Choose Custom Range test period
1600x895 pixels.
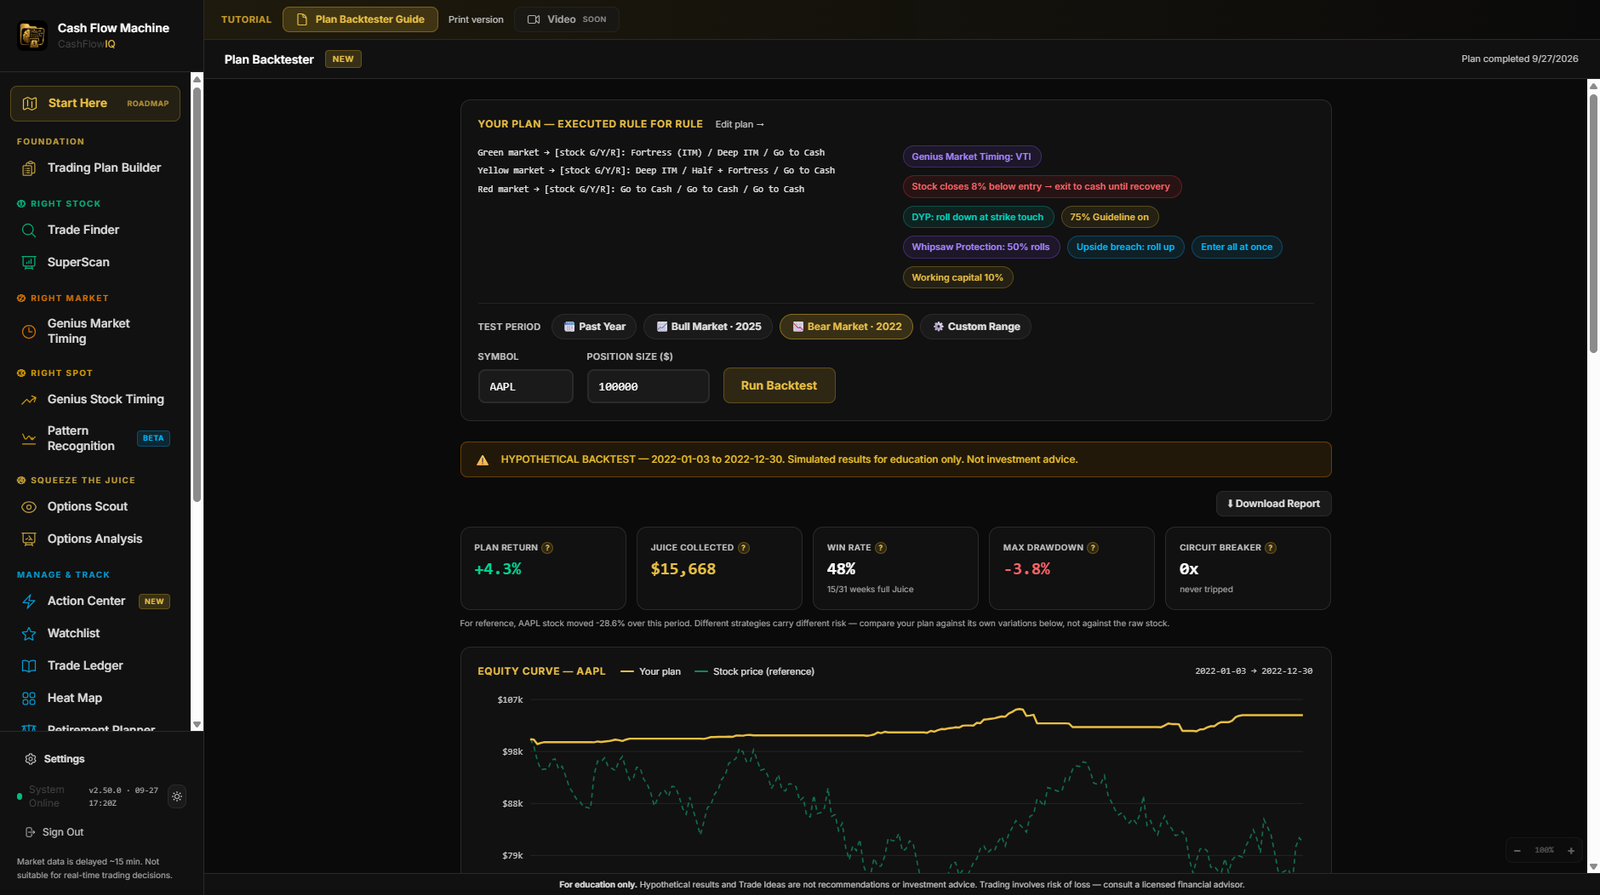976,327
